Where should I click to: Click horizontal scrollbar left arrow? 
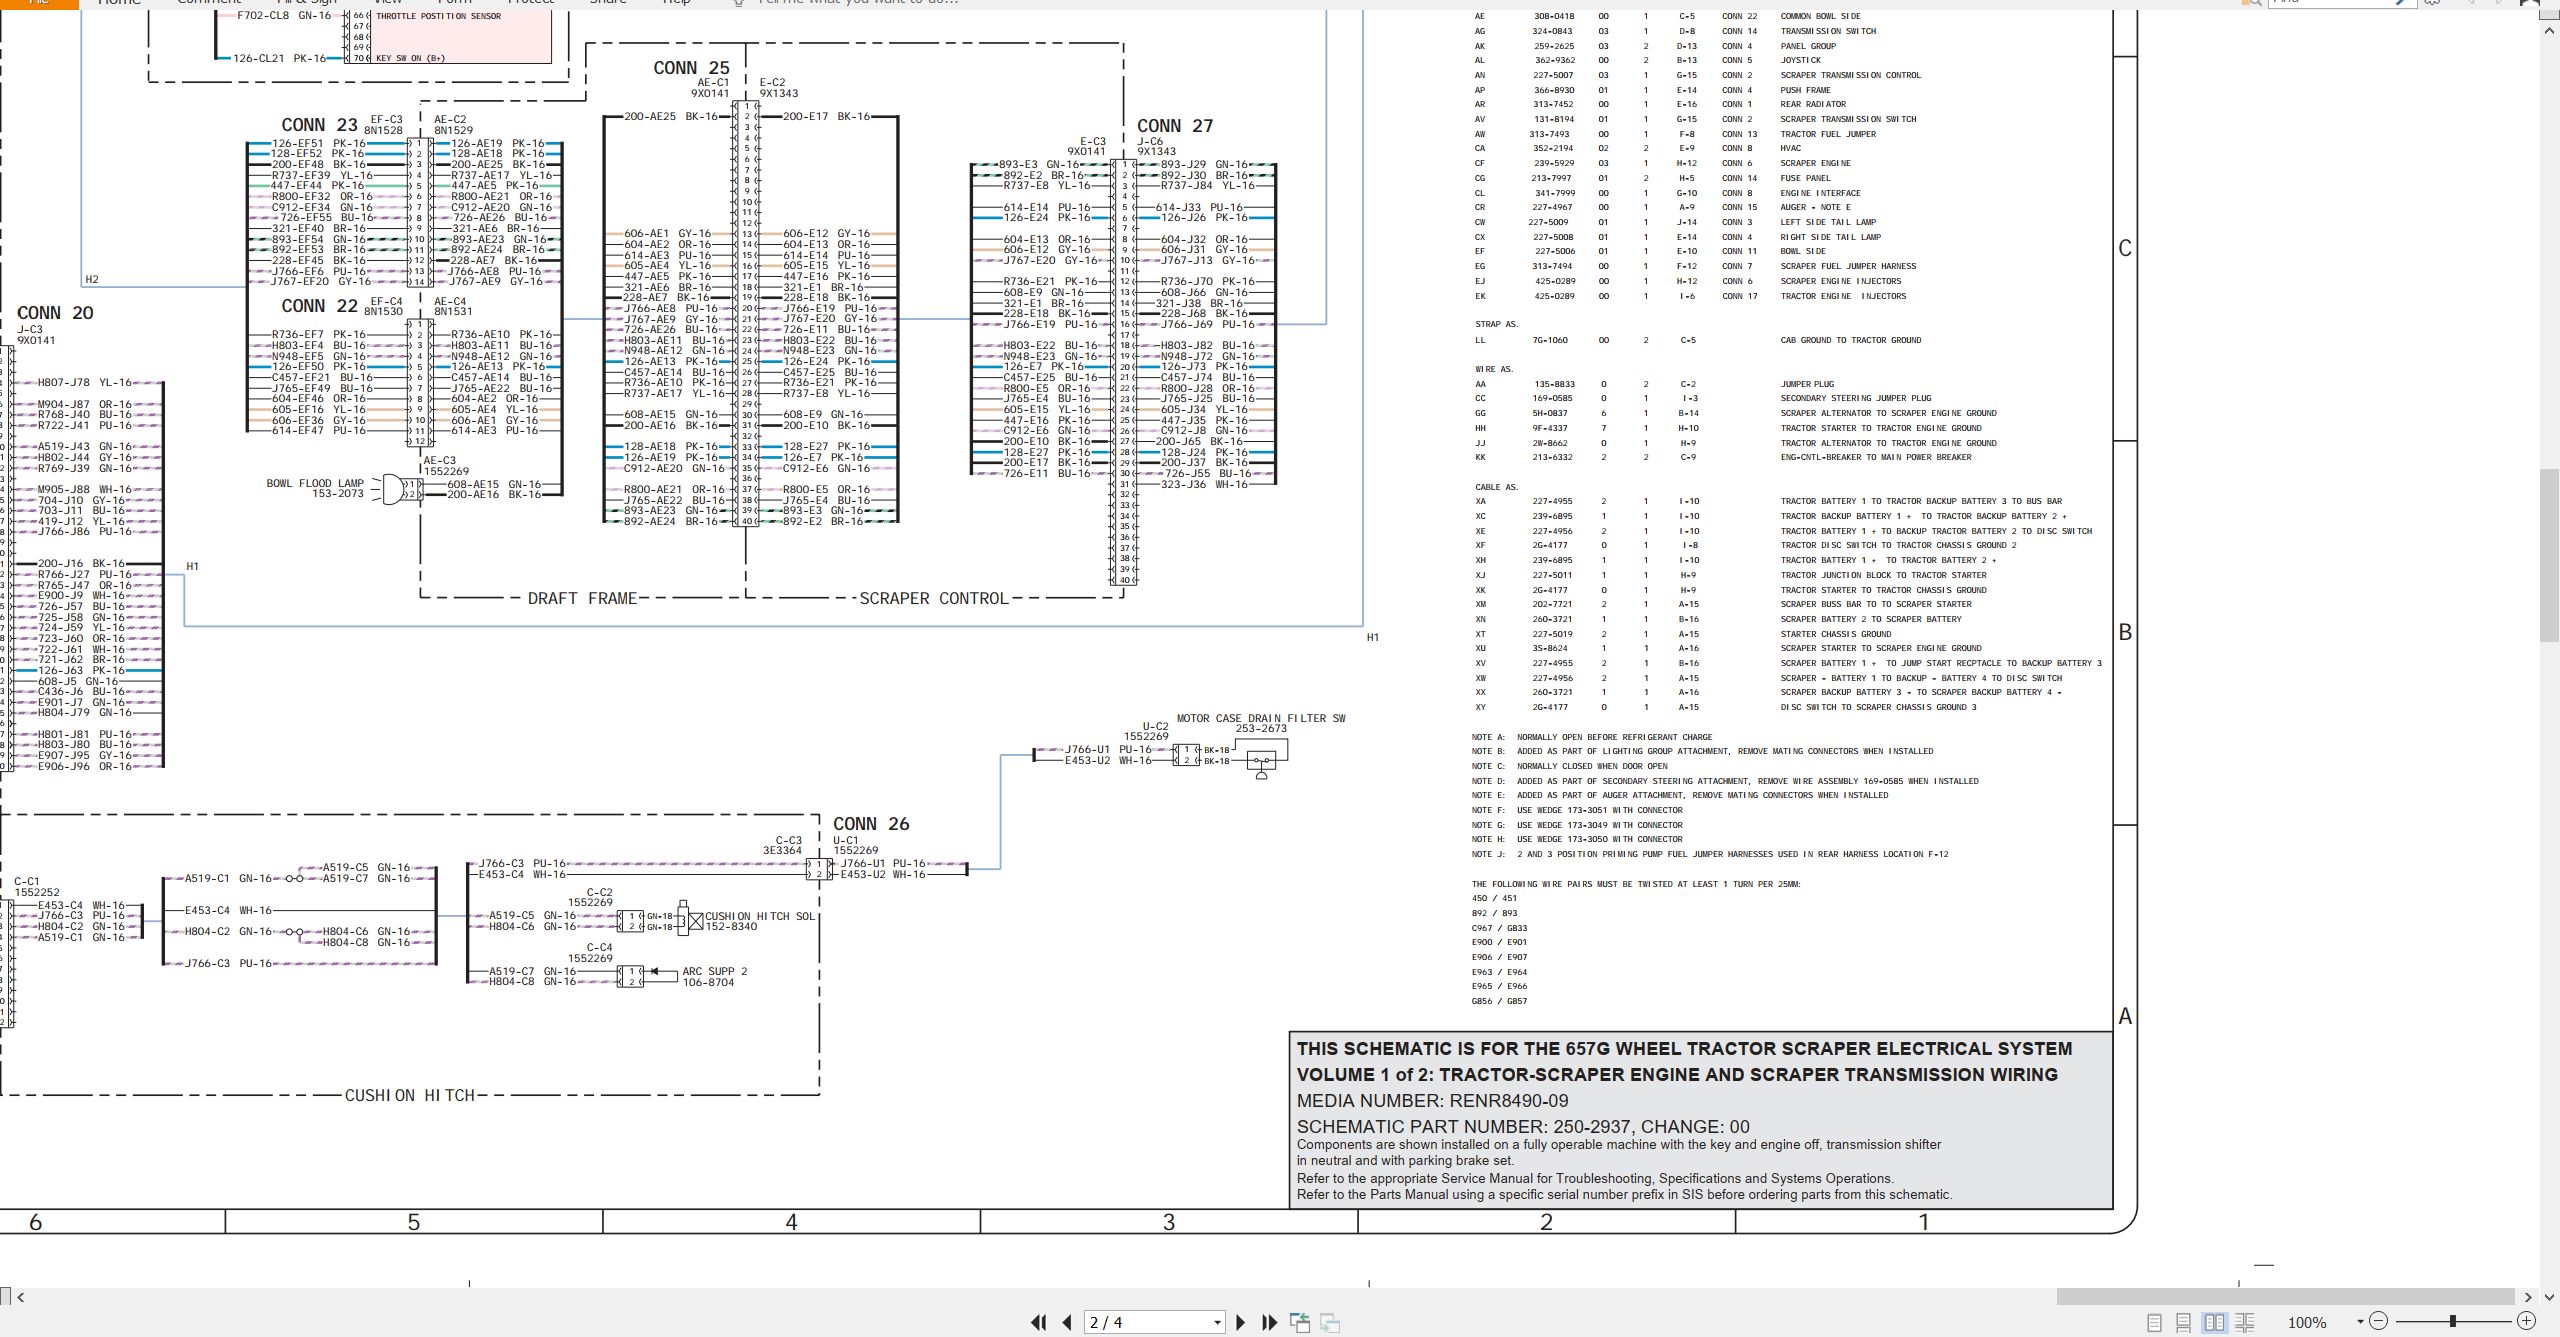(20, 1297)
